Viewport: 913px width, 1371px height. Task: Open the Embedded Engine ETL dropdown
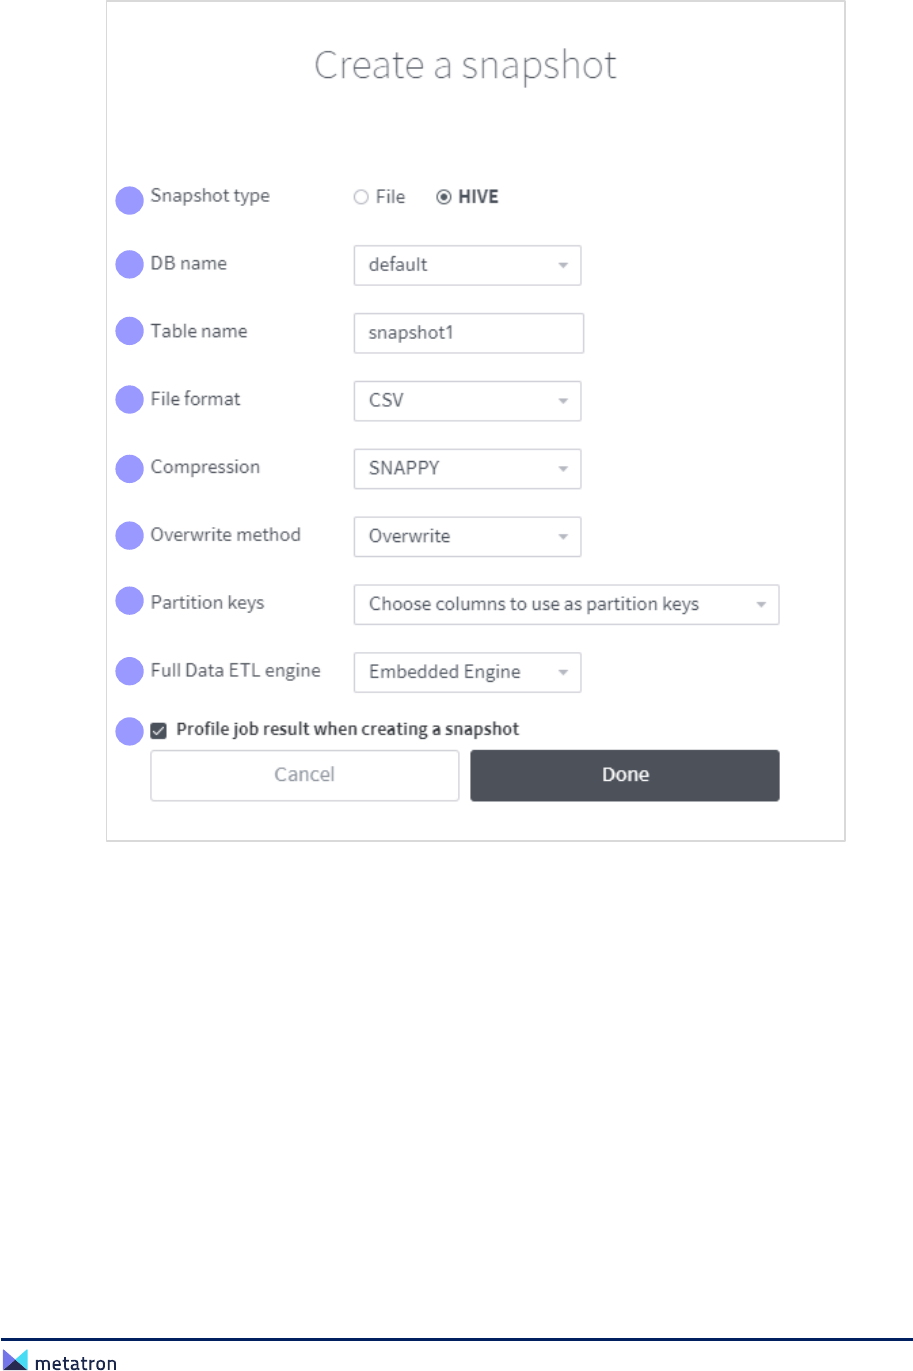click(467, 673)
